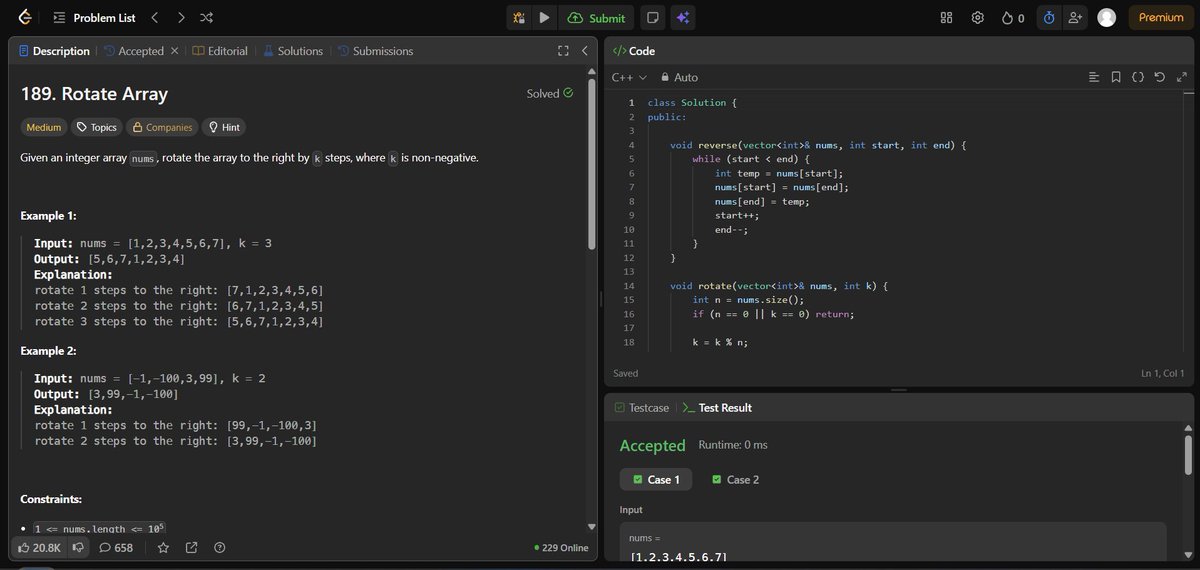Click the debugger bug icon
1200x570 pixels.
pyautogui.click(x=519, y=18)
